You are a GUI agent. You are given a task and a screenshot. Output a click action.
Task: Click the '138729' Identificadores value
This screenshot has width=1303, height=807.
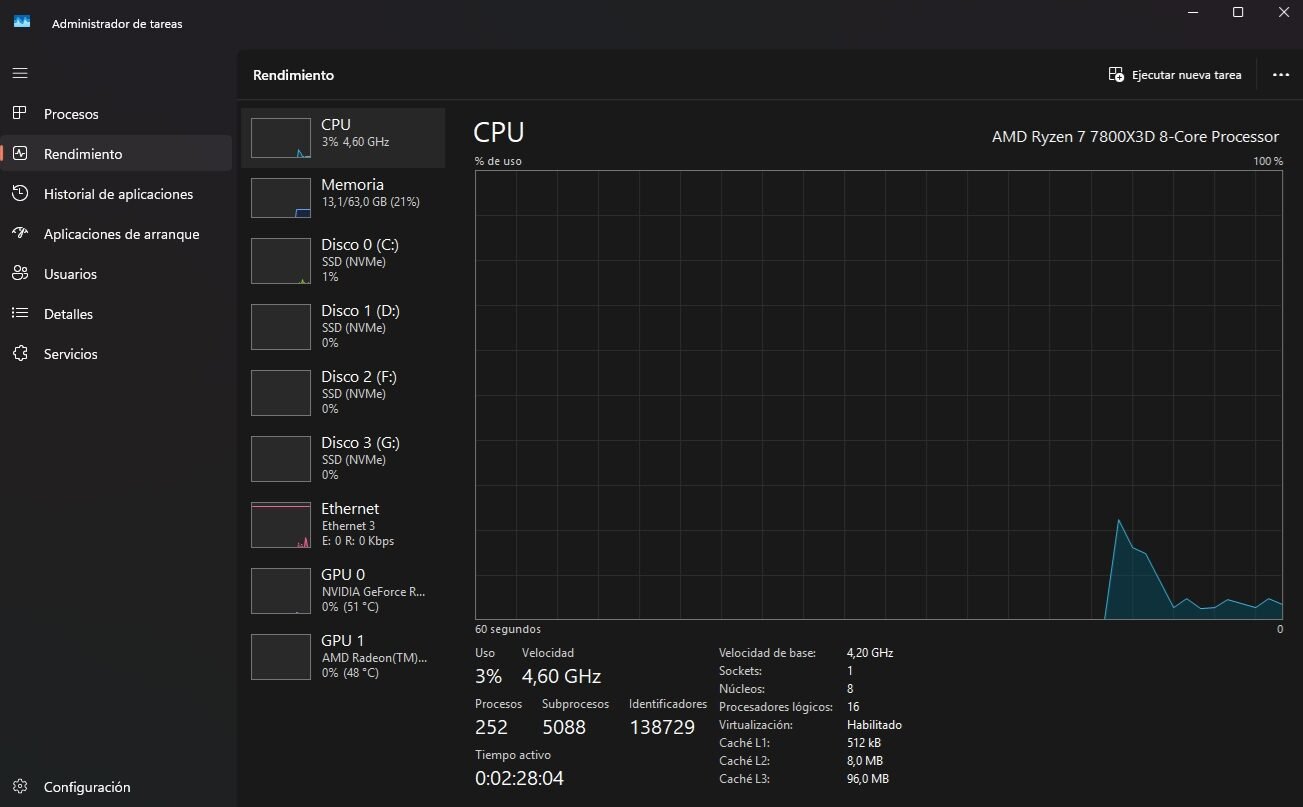(x=662, y=727)
